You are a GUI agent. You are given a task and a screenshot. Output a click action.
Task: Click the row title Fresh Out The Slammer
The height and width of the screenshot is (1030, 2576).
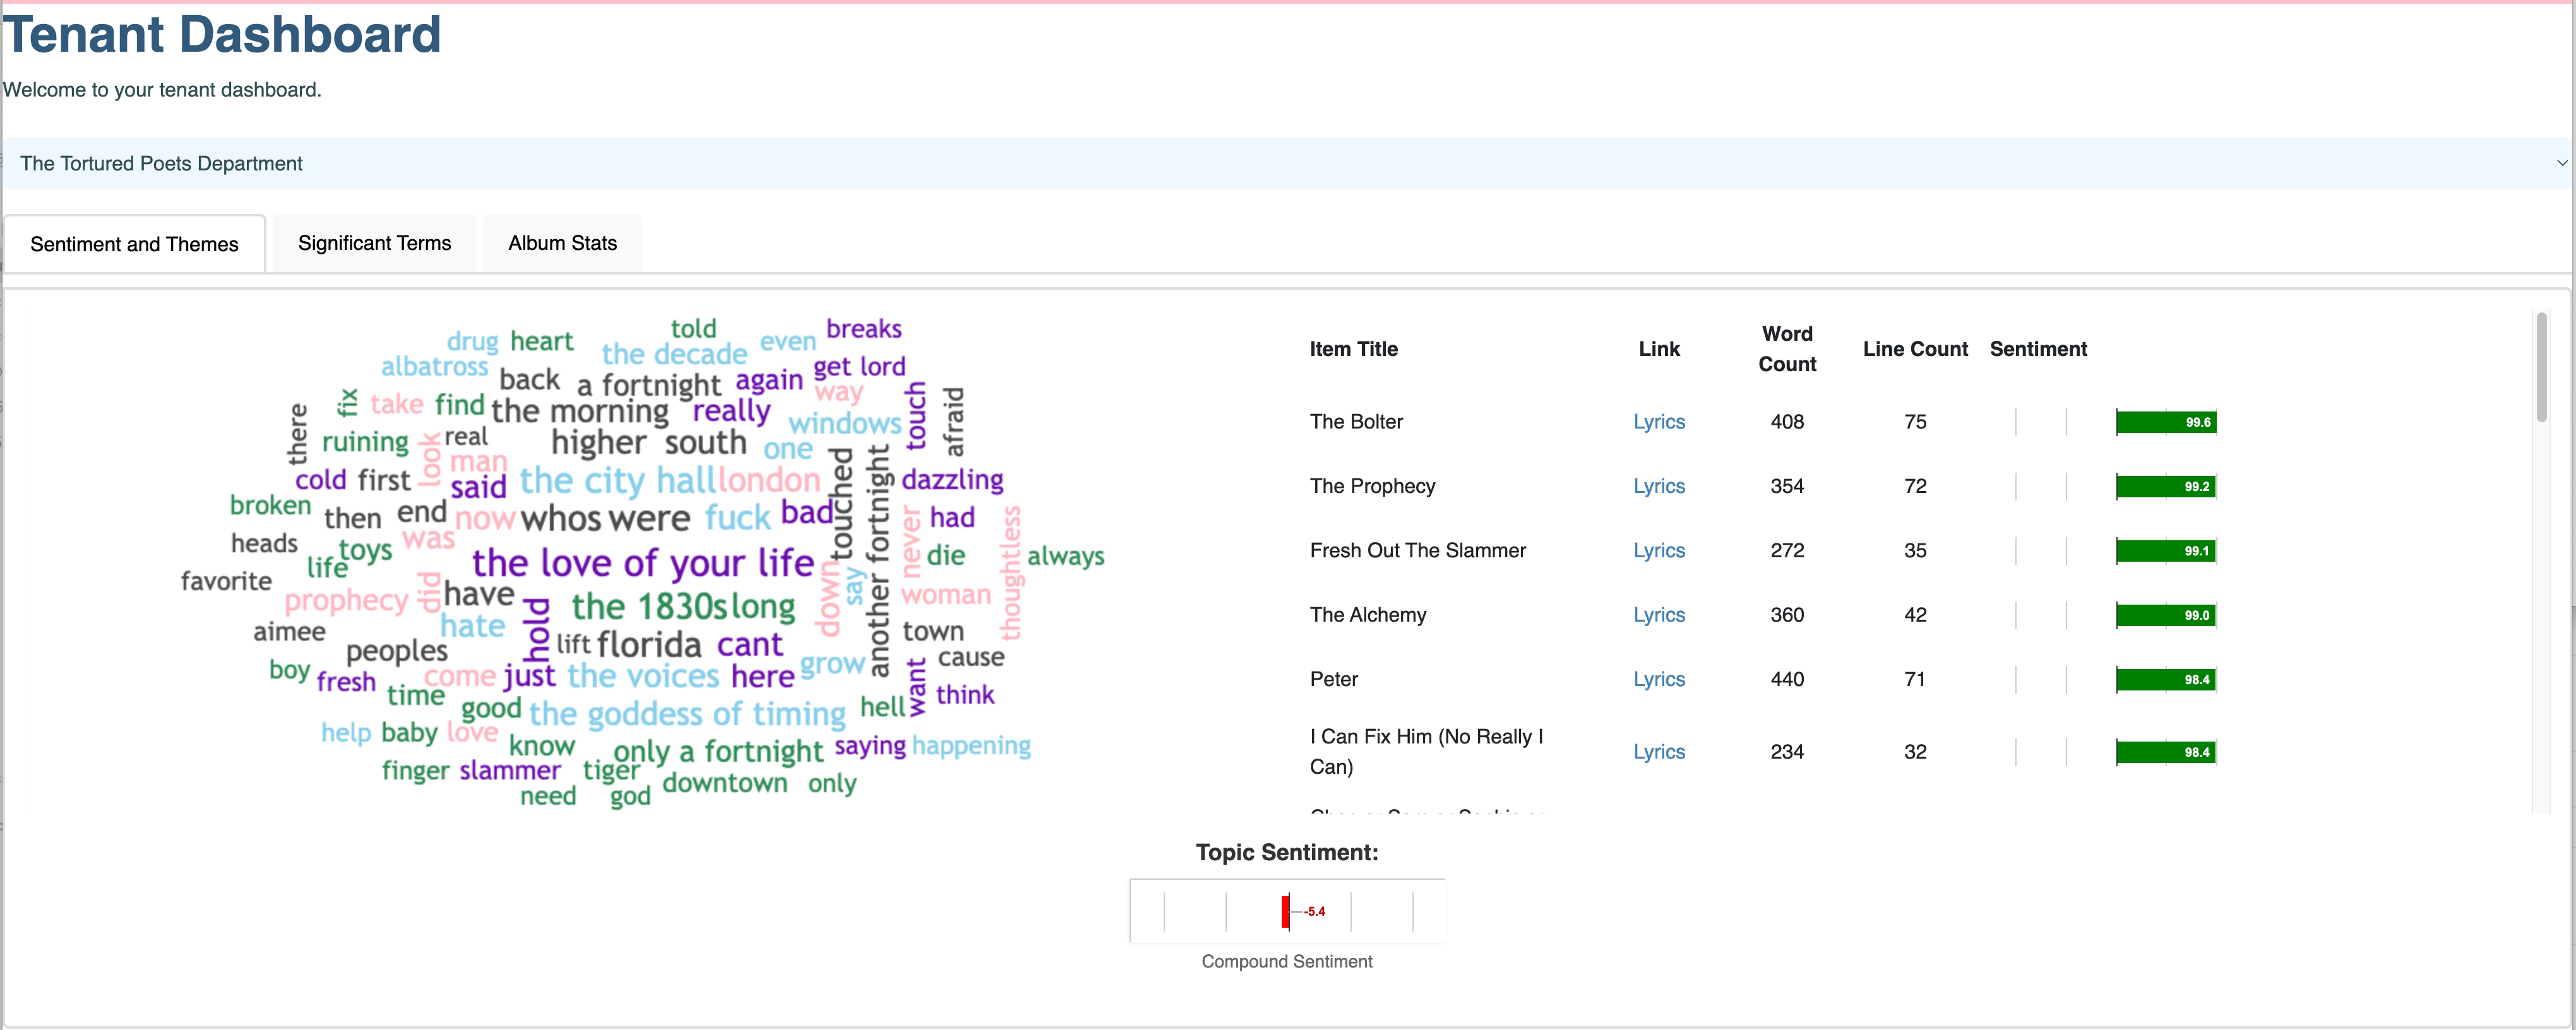click(1417, 551)
